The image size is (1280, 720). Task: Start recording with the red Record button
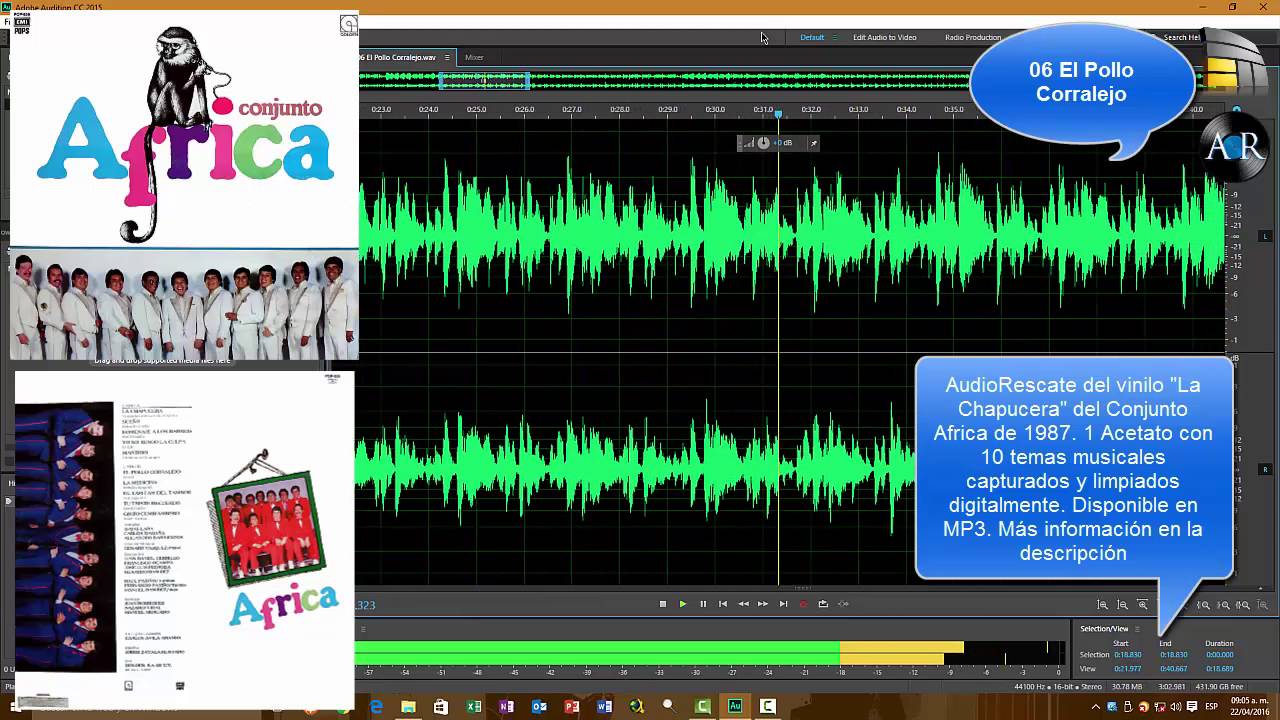click(x=803, y=604)
